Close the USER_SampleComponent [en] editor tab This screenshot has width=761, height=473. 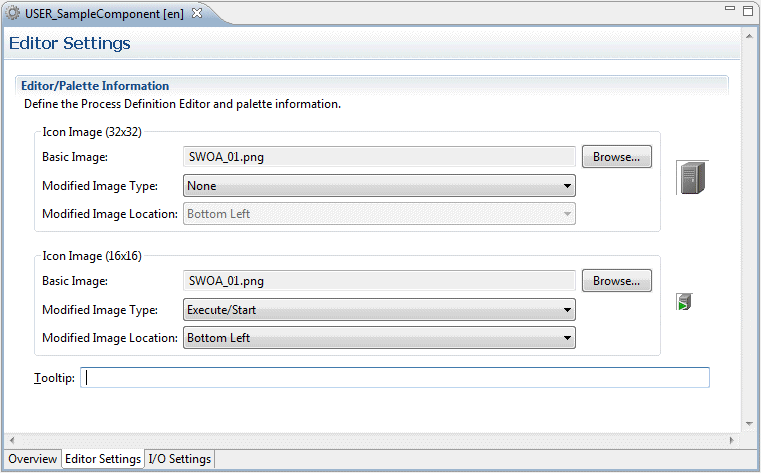pyautogui.click(x=197, y=13)
